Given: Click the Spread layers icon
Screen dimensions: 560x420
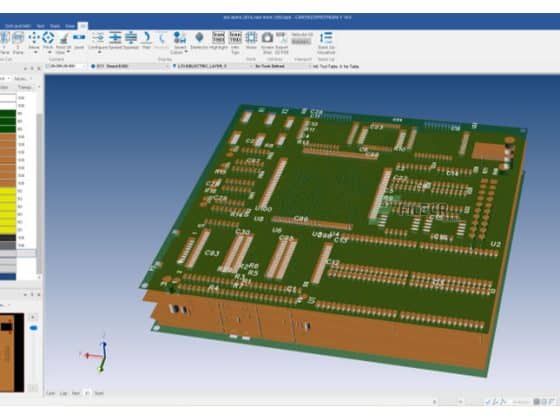Looking at the screenshot, I should click(x=115, y=38).
